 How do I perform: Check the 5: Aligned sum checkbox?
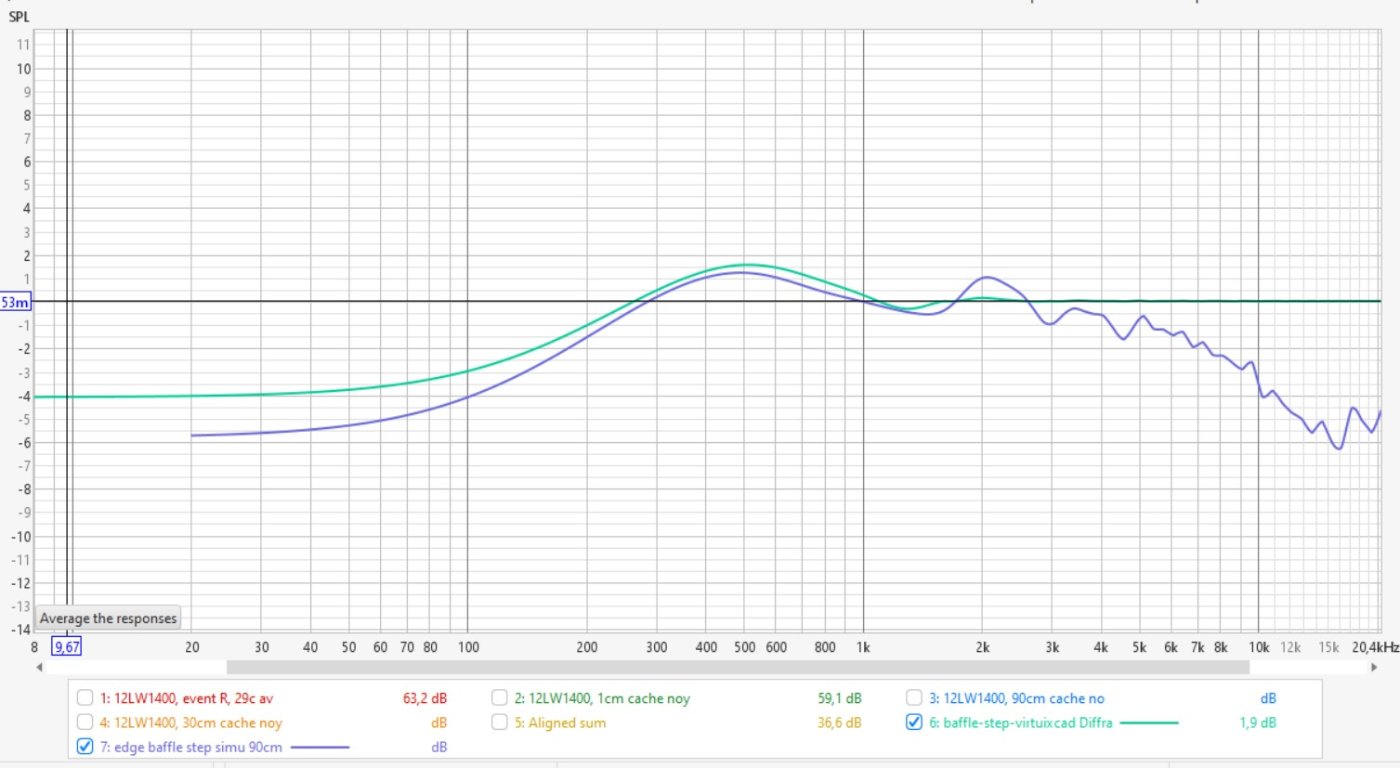click(x=500, y=722)
